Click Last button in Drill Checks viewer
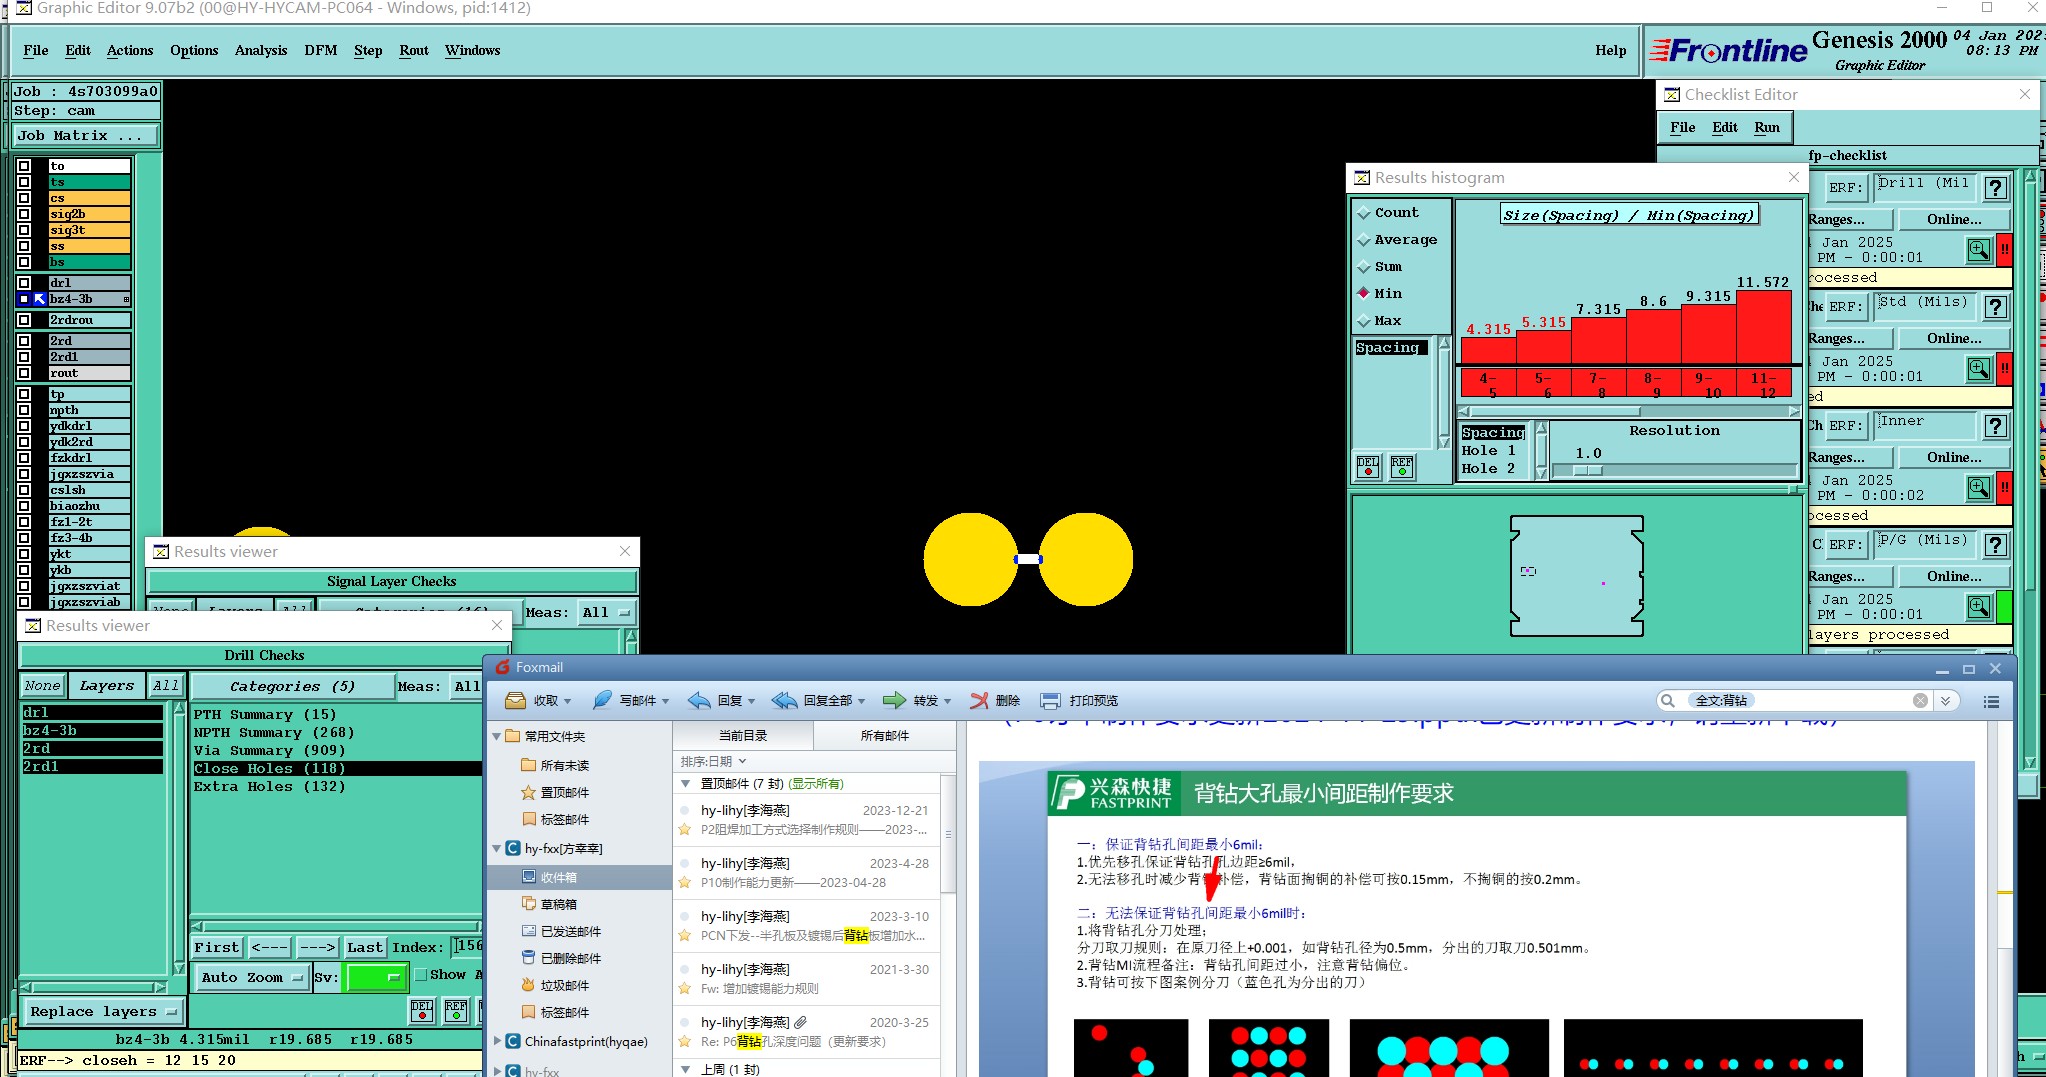 point(364,947)
